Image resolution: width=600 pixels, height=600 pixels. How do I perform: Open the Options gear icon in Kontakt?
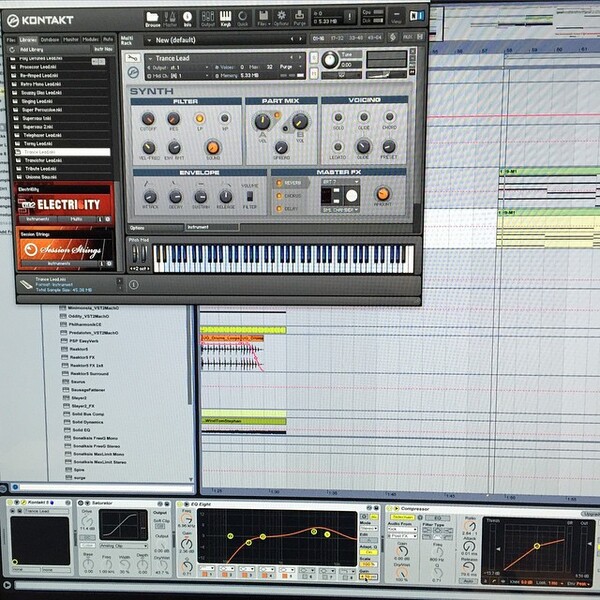[x=281, y=18]
